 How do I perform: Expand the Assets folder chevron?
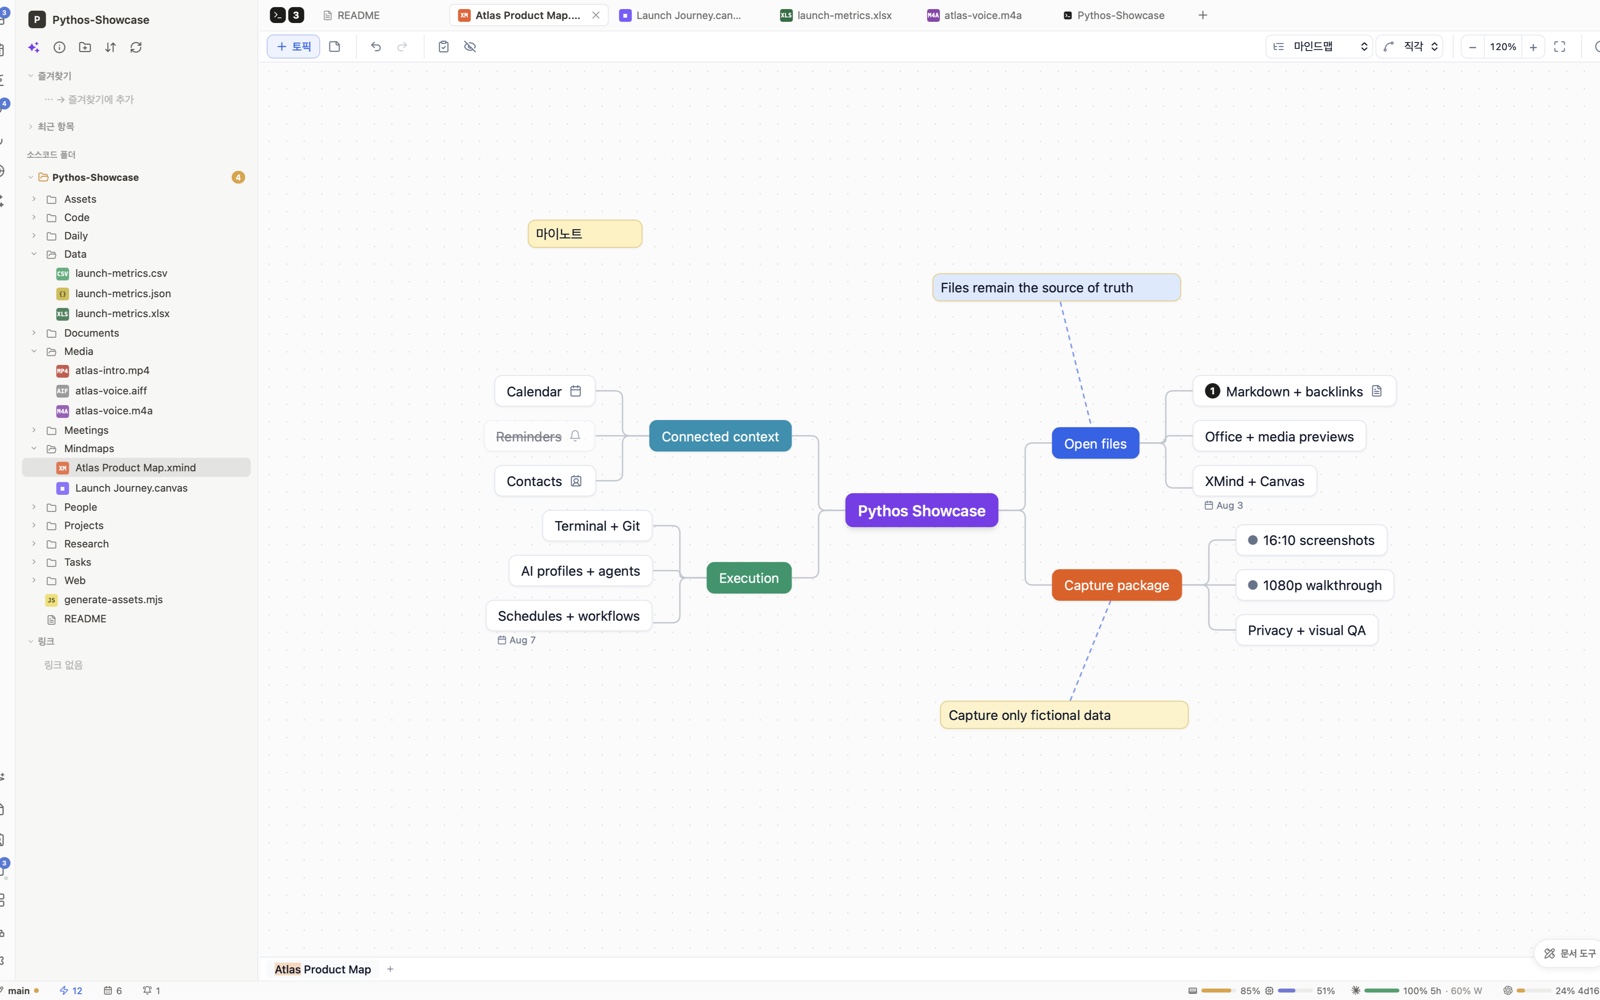(34, 199)
